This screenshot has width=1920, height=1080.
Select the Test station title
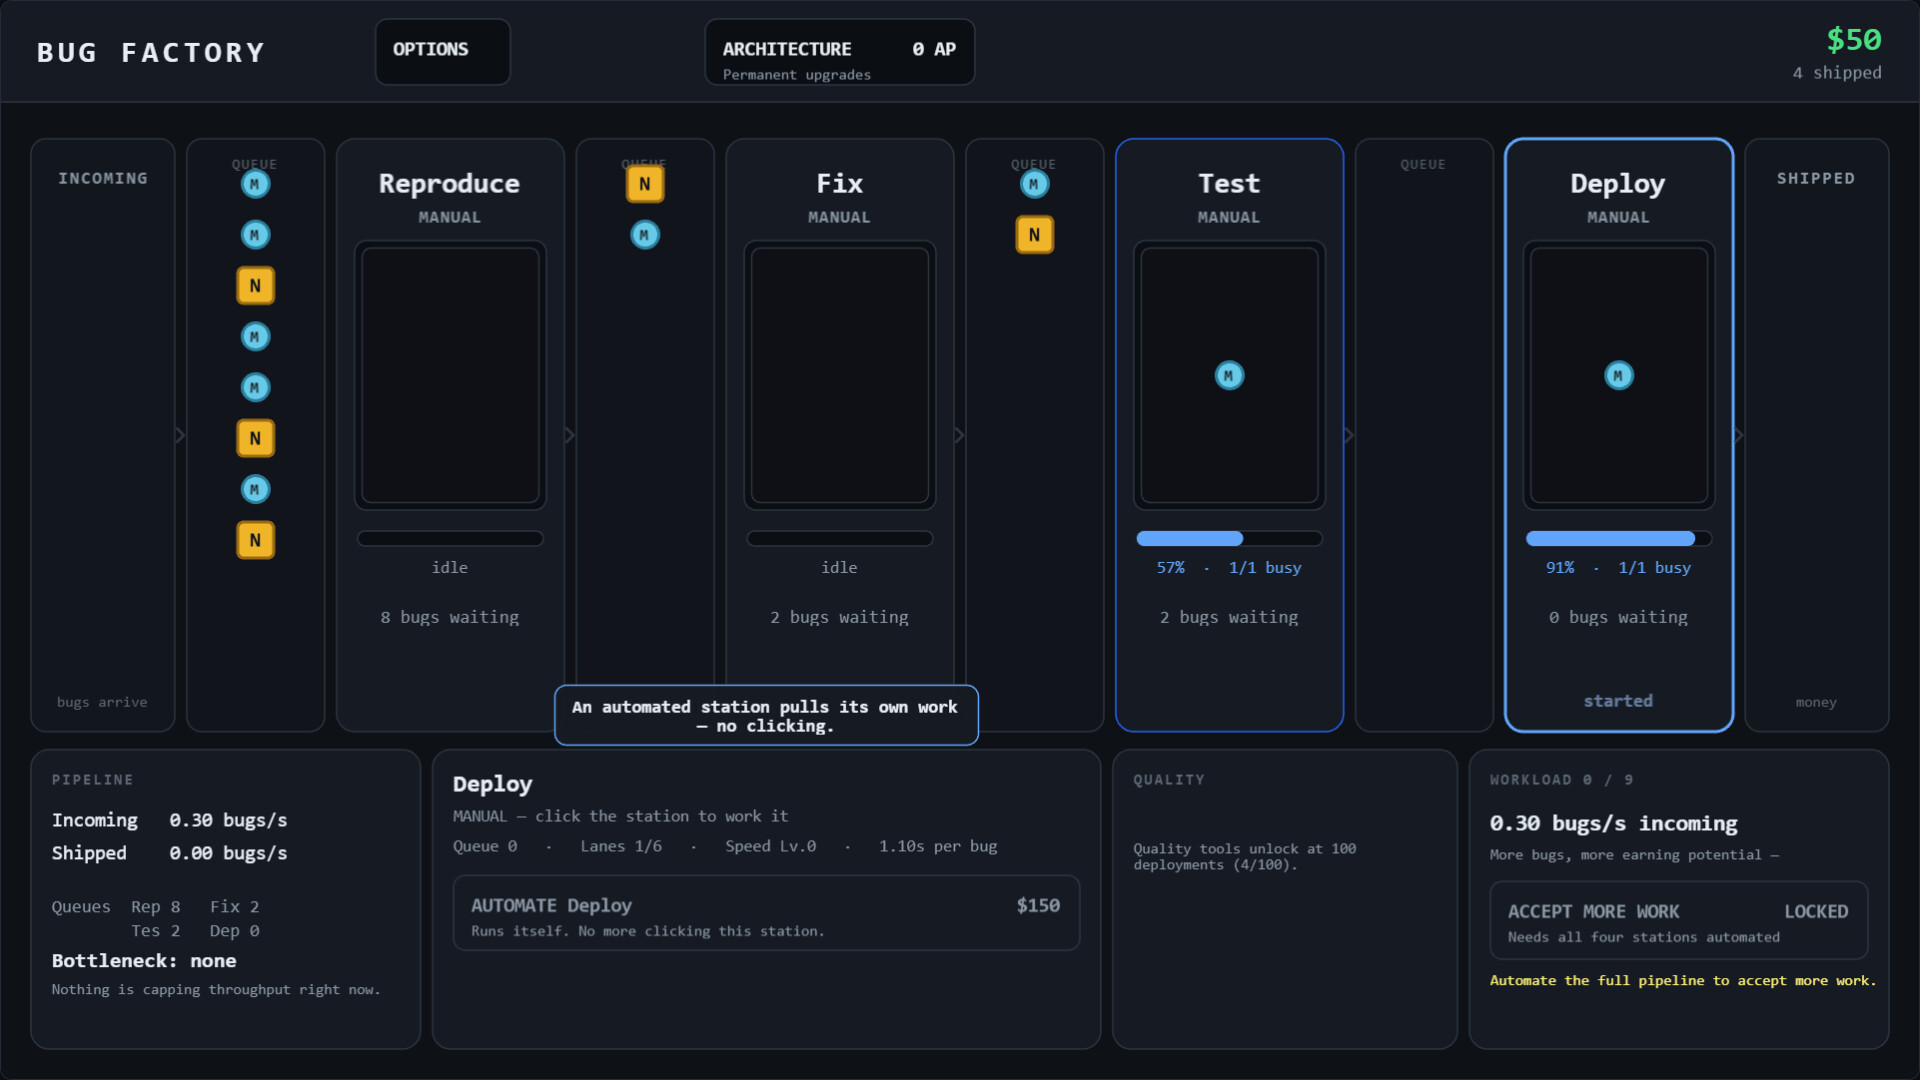point(1229,184)
